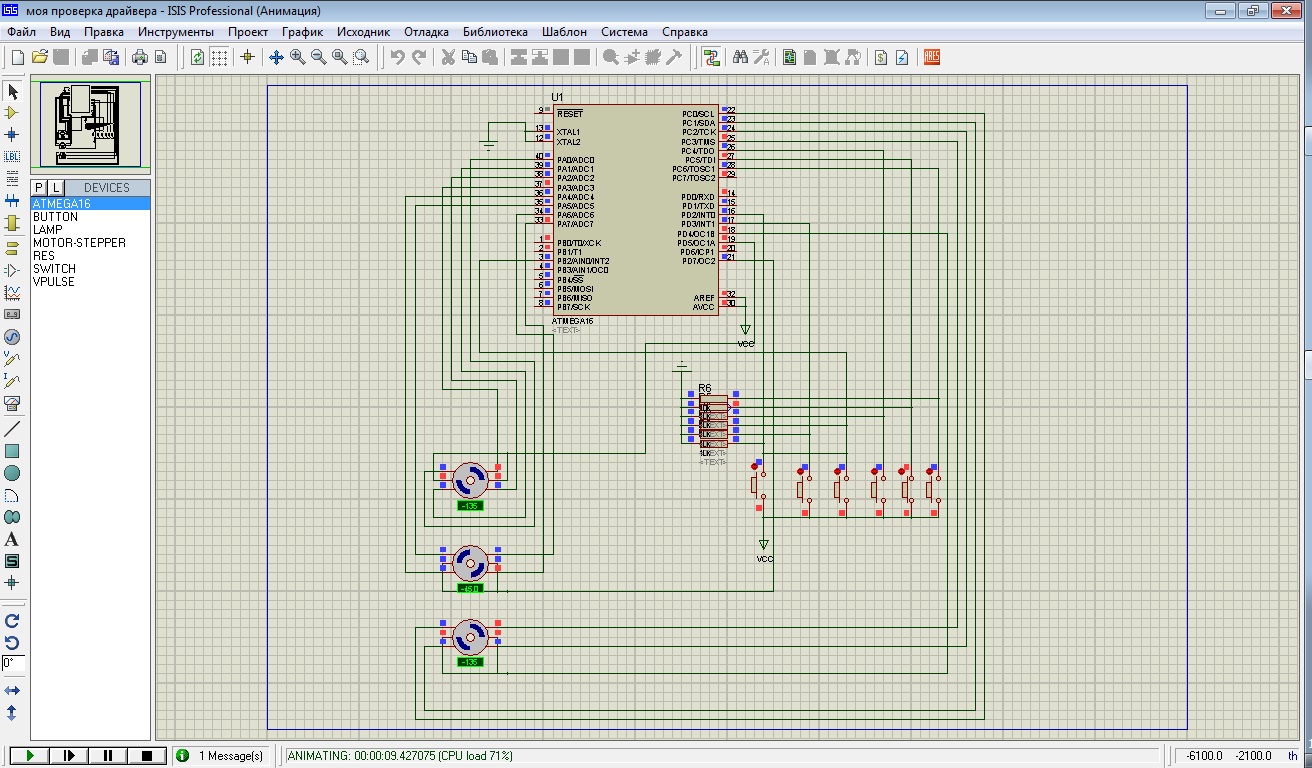Zoom out of the schematic
Image resolution: width=1312 pixels, height=768 pixels.
tap(318, 57)
